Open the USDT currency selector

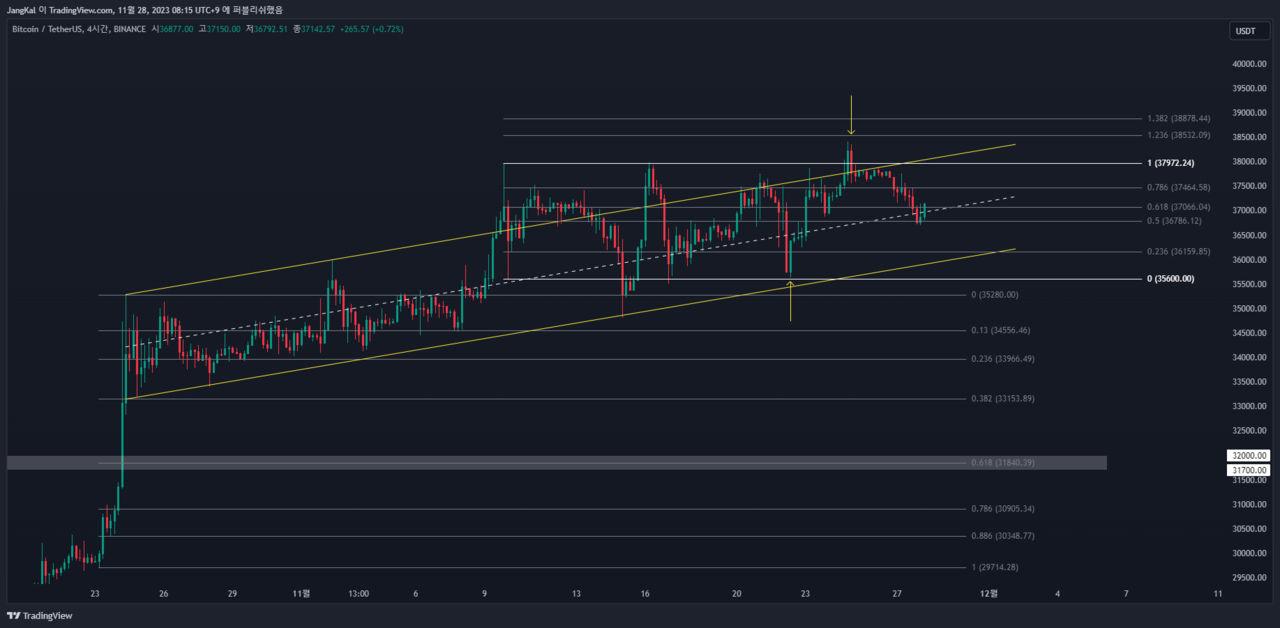[1246, 31]
